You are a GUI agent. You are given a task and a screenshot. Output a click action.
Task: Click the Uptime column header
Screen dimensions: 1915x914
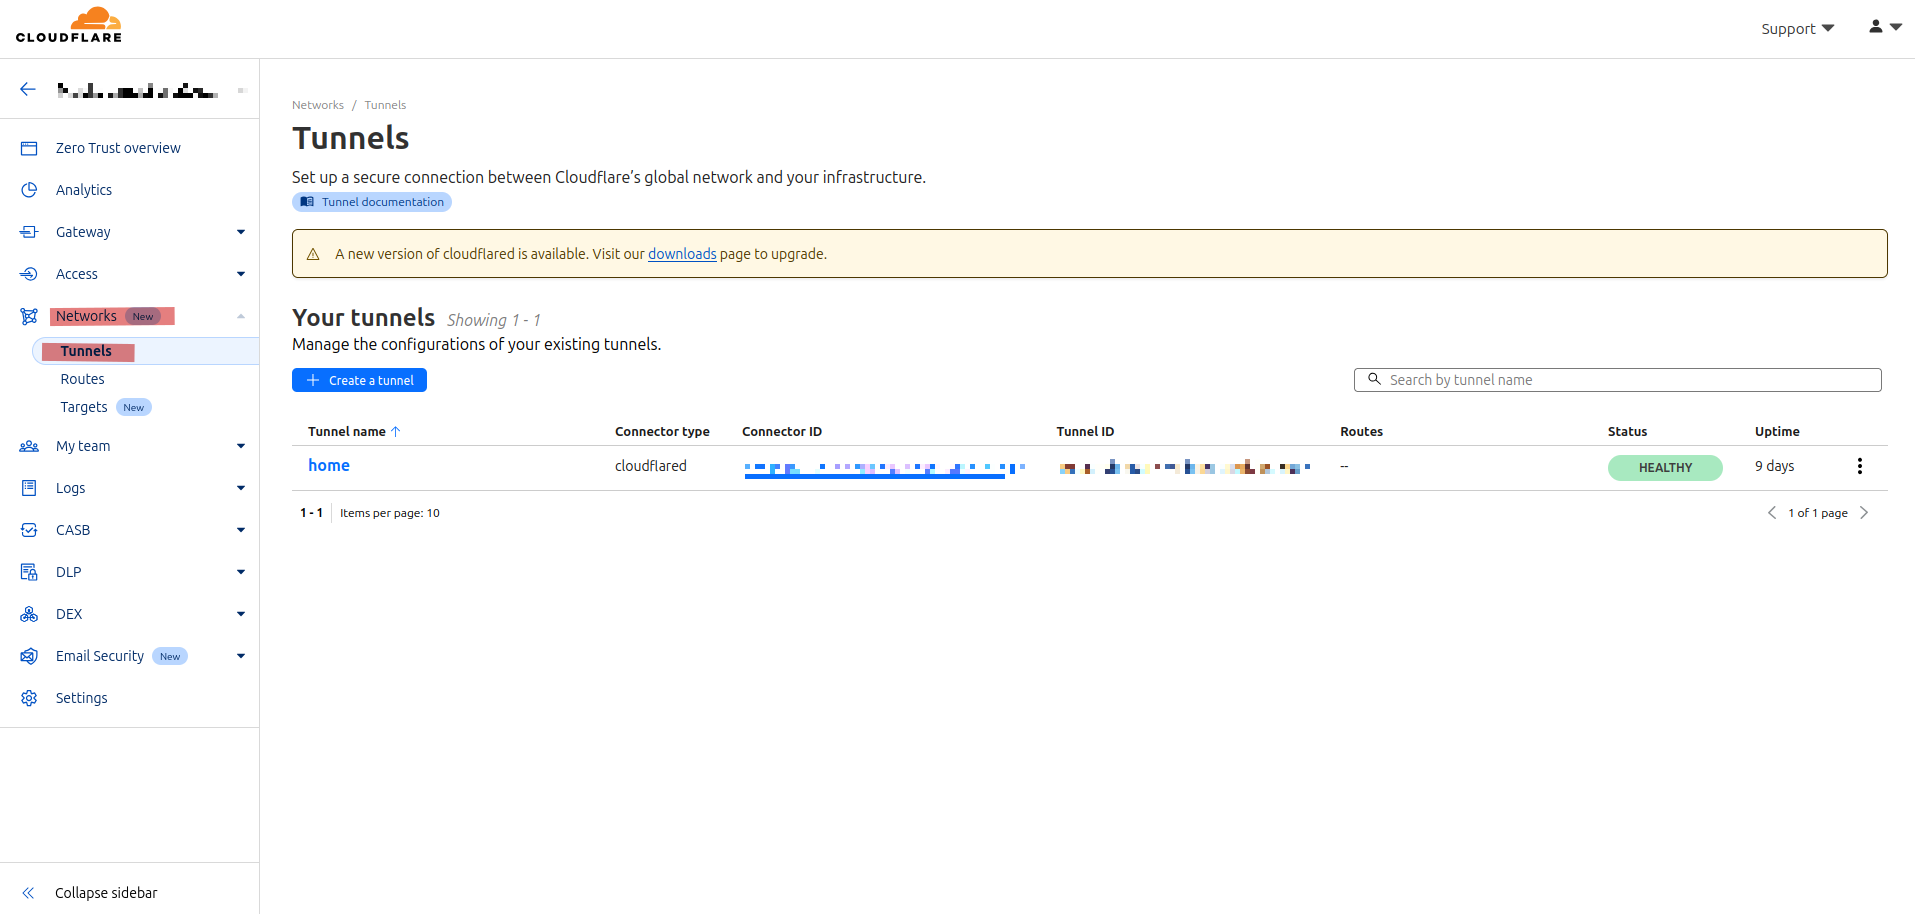coord(1777,432)
